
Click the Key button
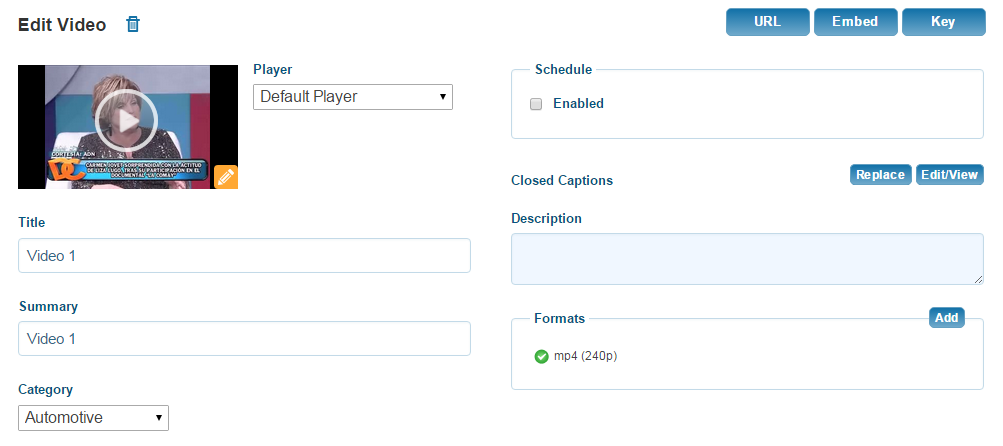tap(944, 22)
